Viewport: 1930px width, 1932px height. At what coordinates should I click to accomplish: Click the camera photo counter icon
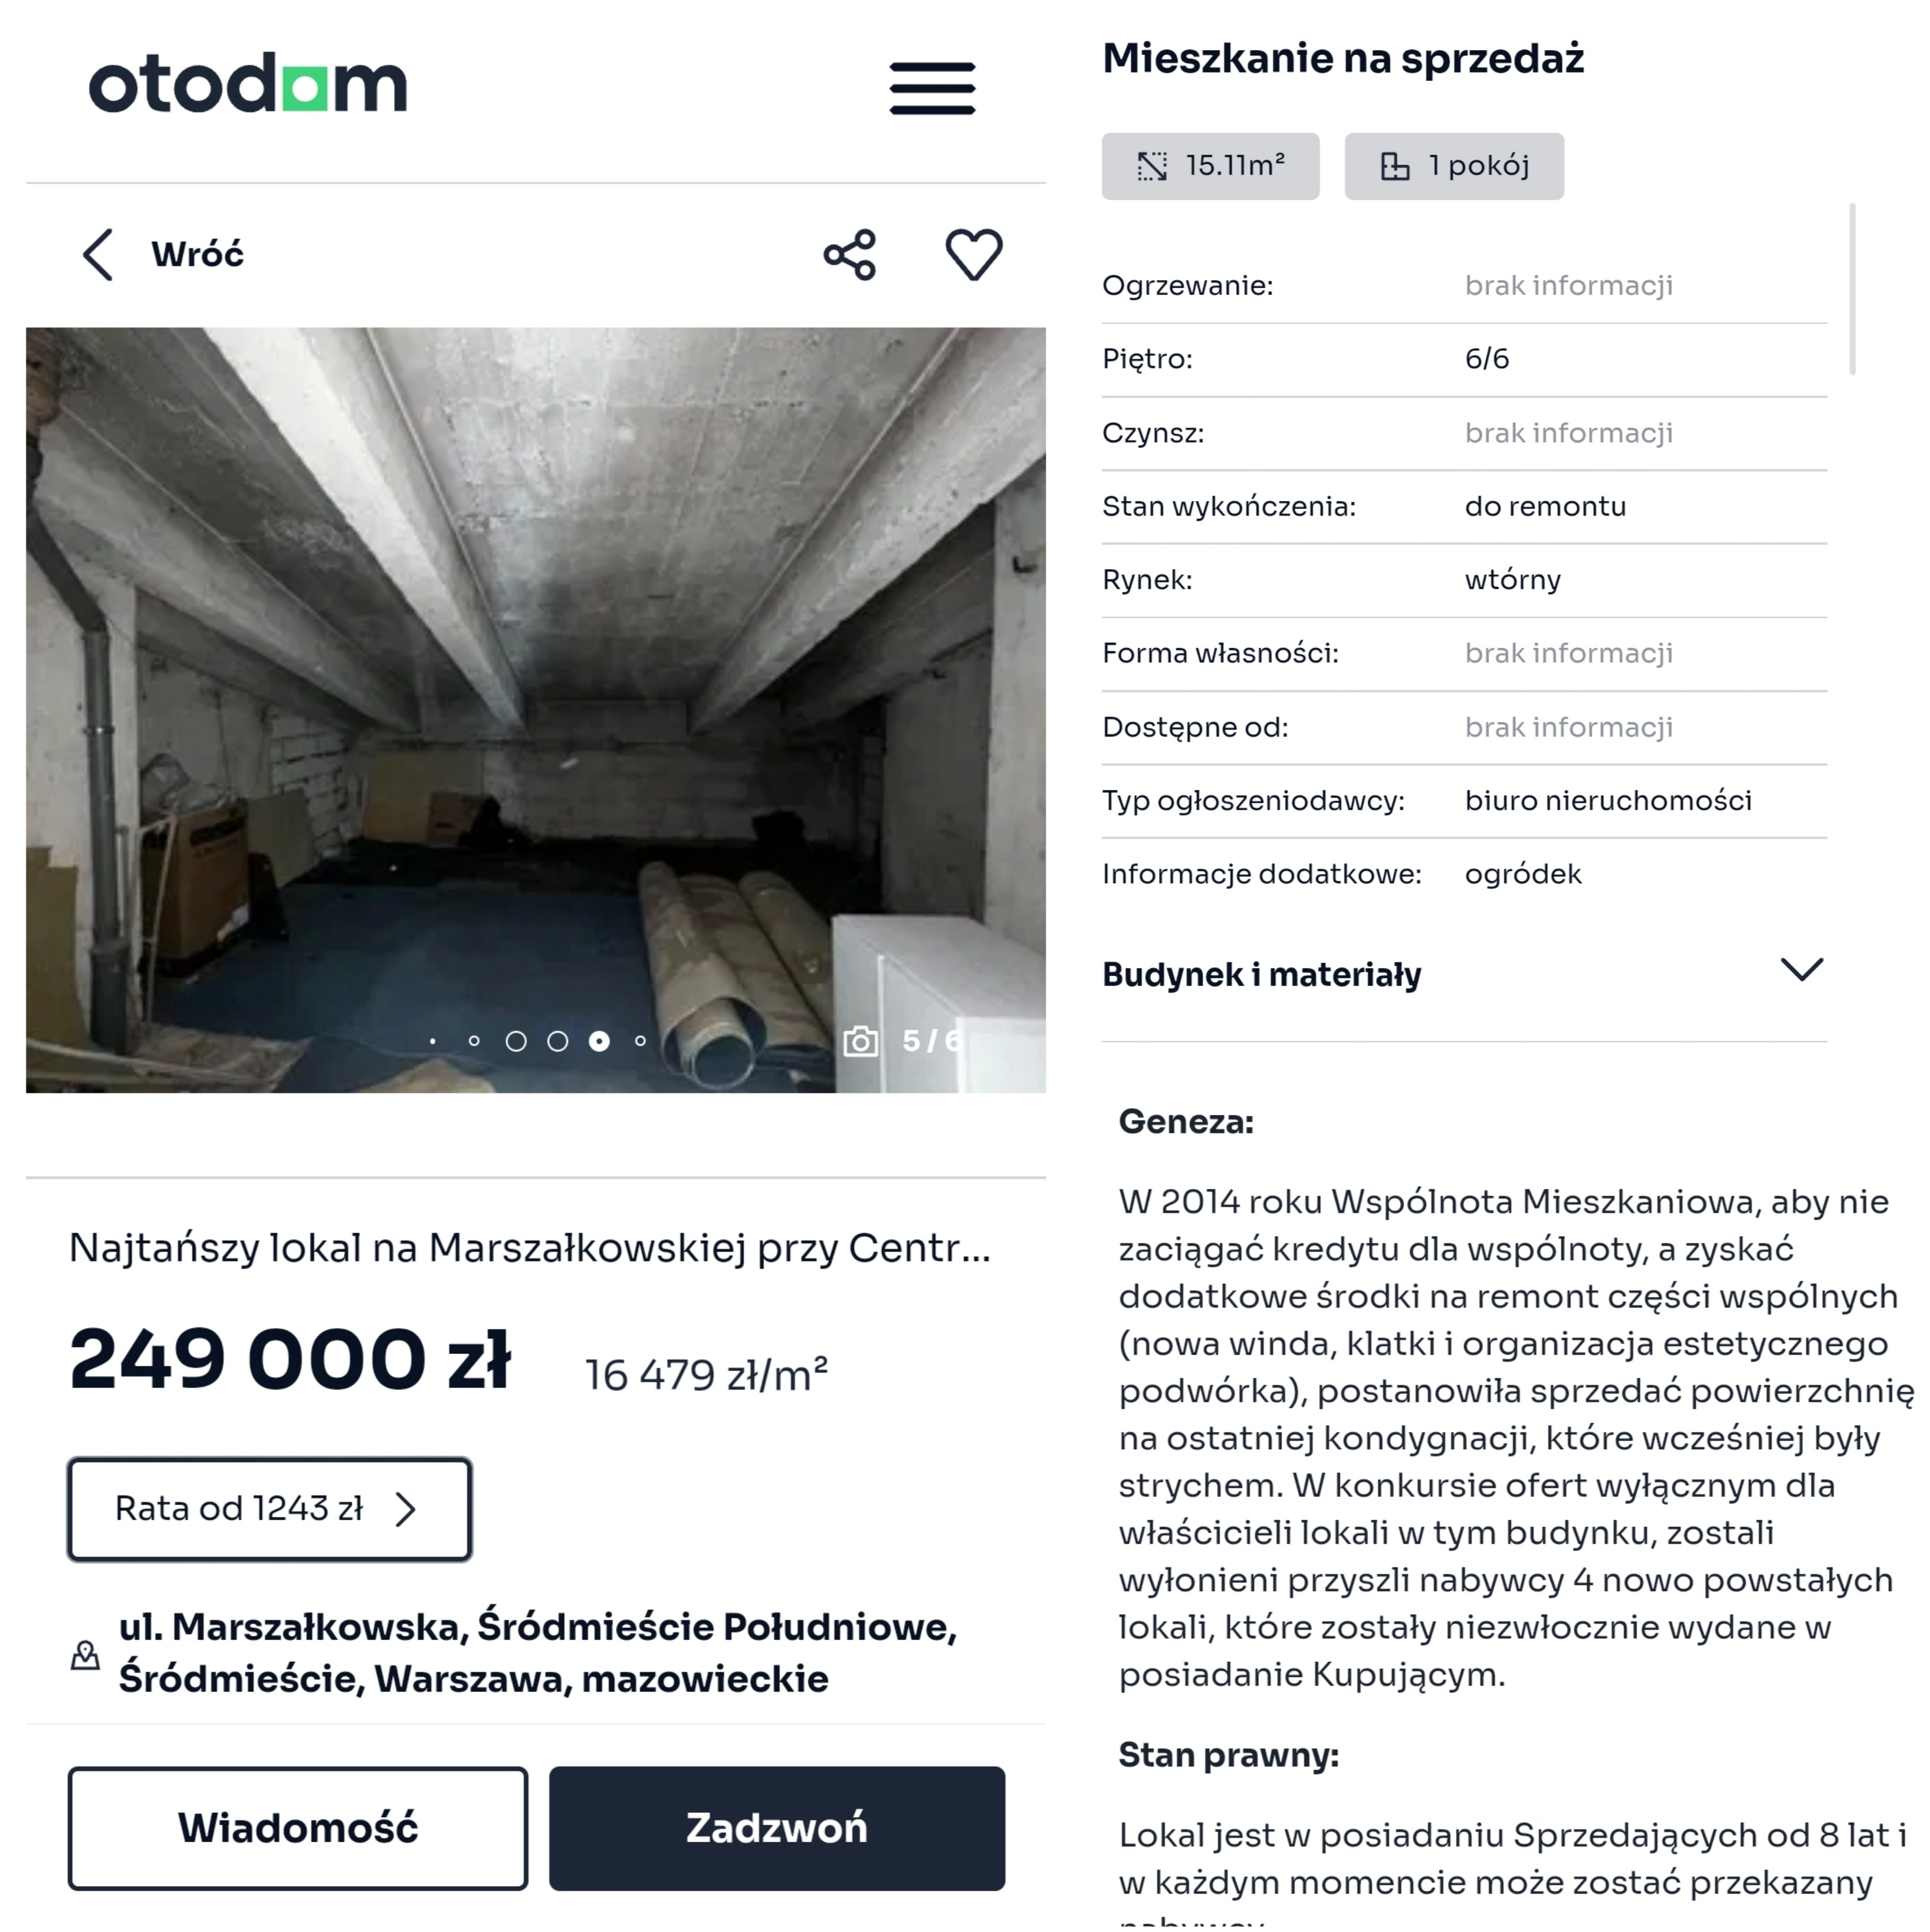coord(860,1041)
